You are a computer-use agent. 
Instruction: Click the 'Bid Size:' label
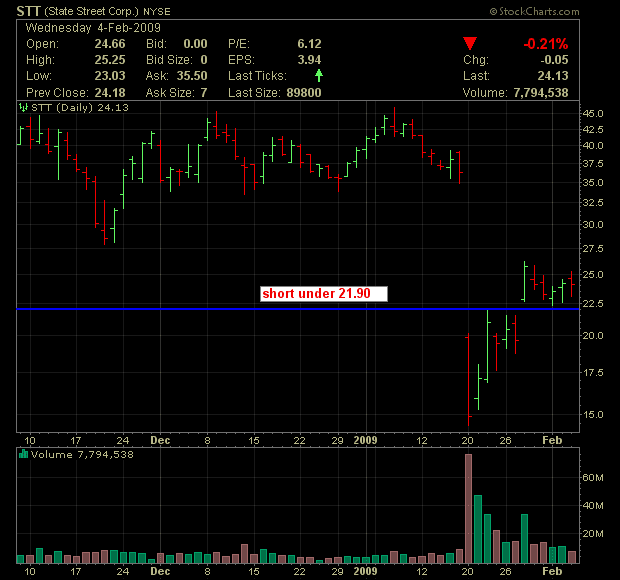click(x=169, y=60)
